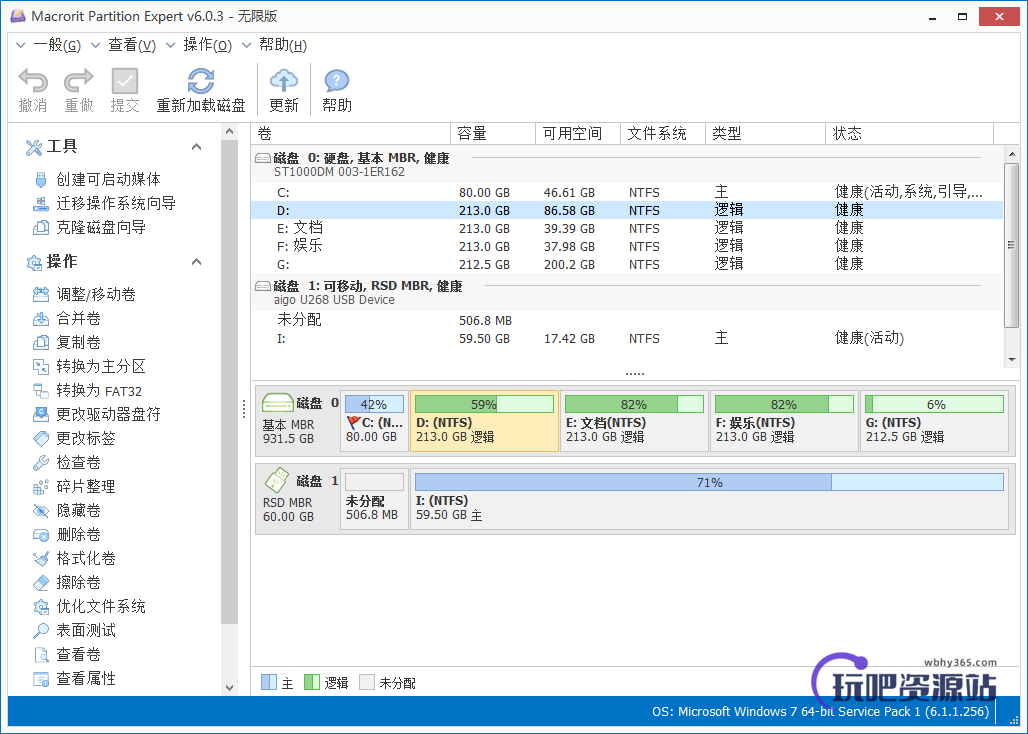The image size is (1028, 734).
Task: Select the I: volume row
Action: 627,339
